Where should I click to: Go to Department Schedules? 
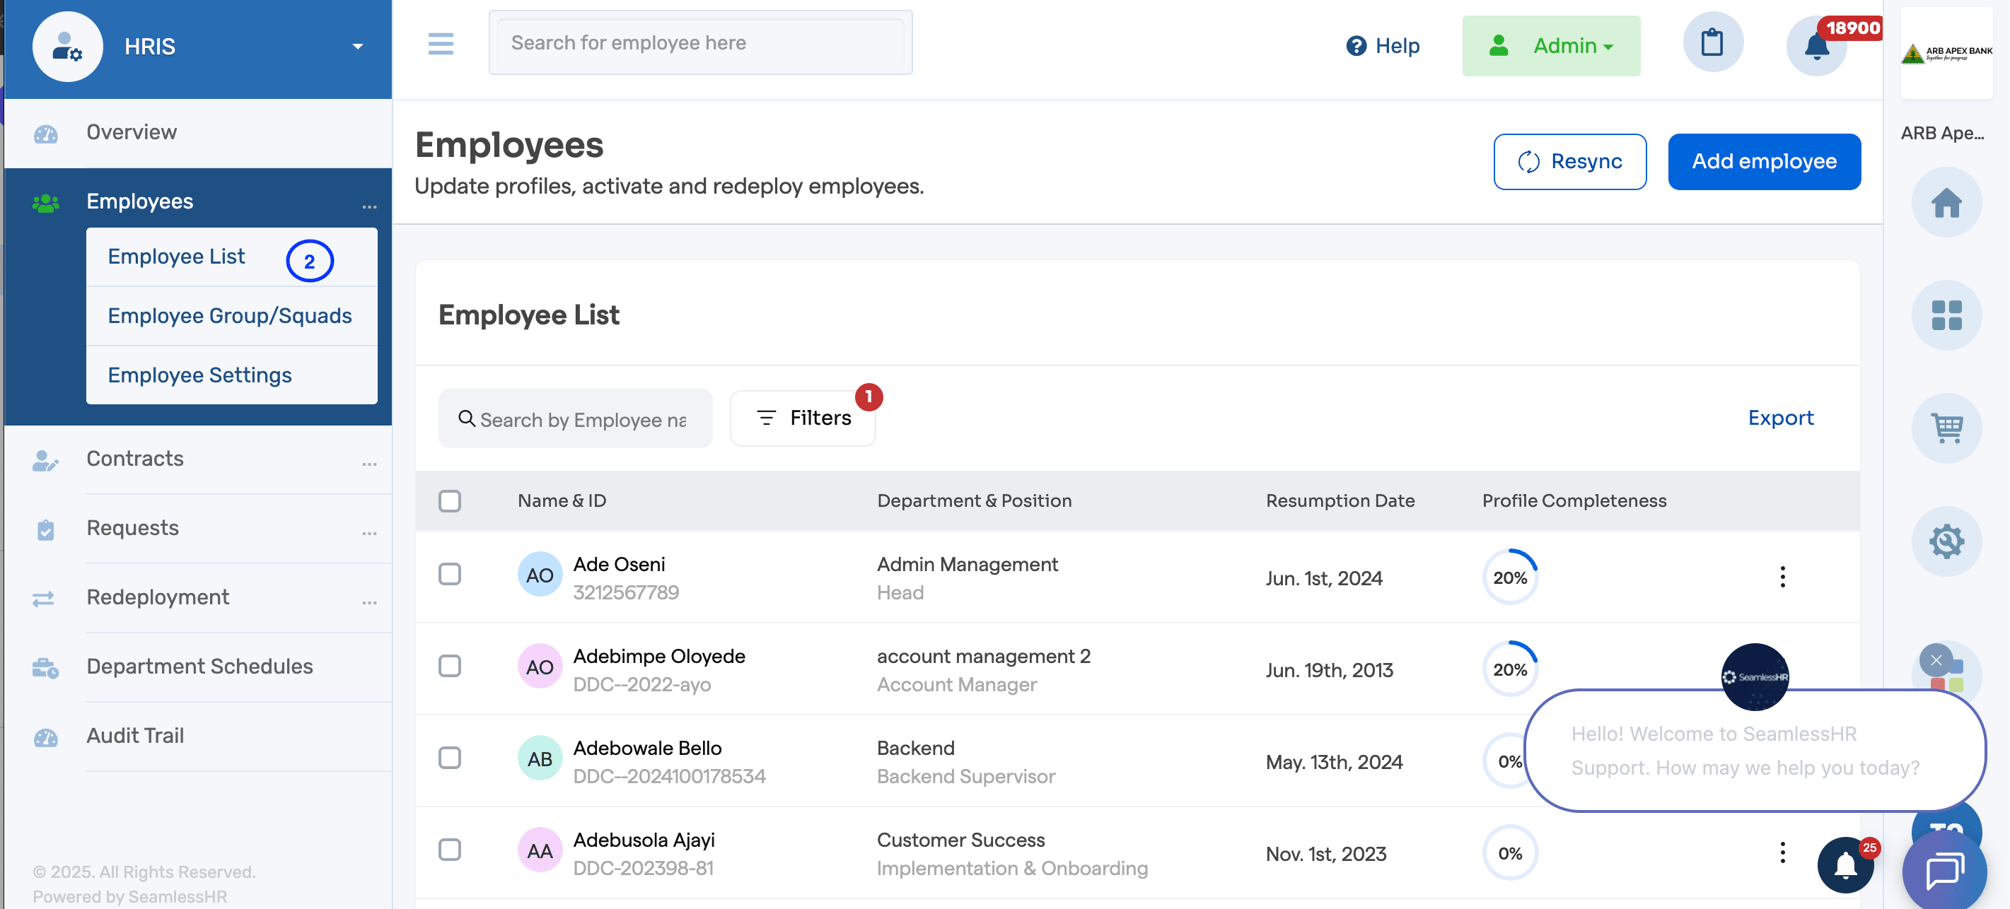[199, 666]
